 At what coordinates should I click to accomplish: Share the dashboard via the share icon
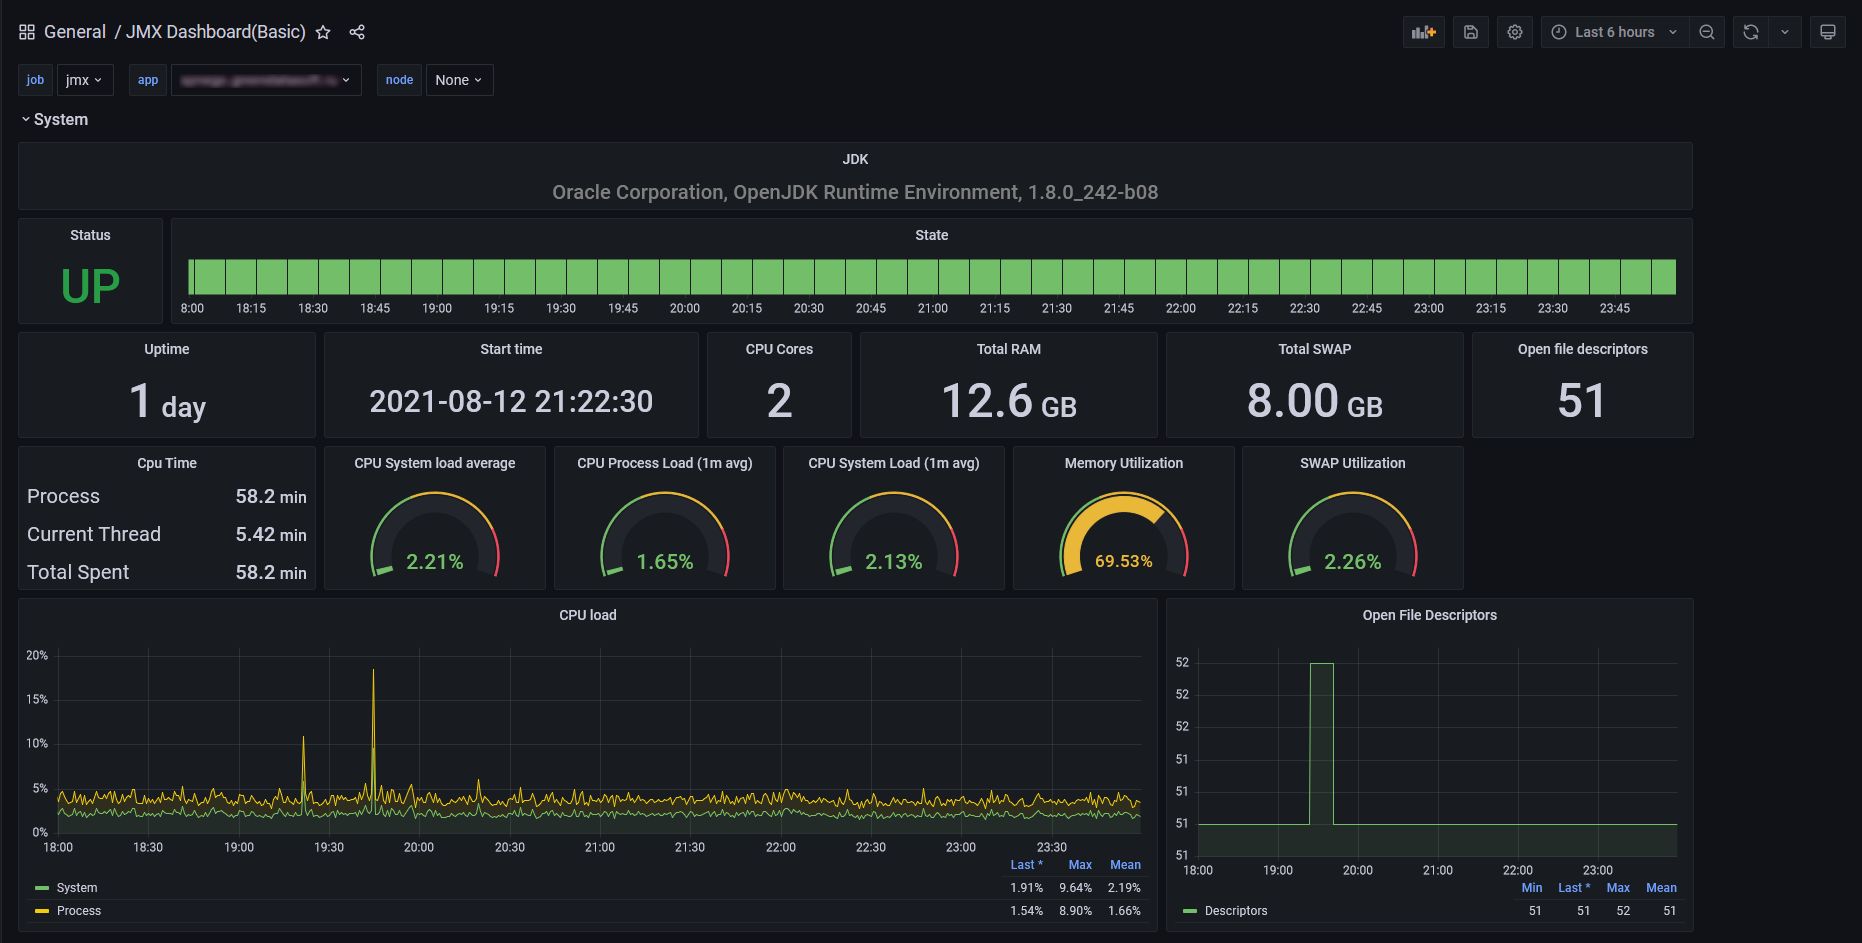pos(357,32)
